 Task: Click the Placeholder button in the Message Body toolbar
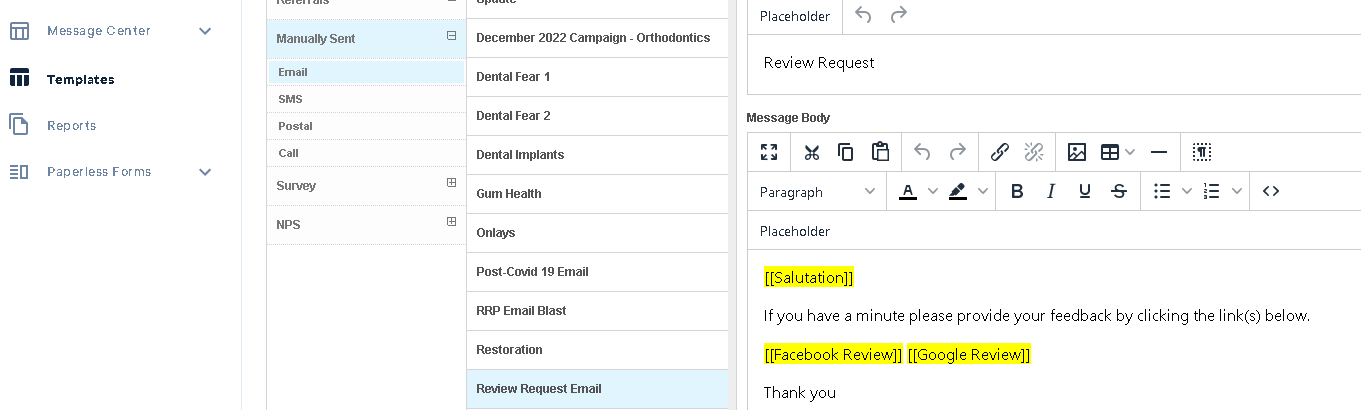795,231
